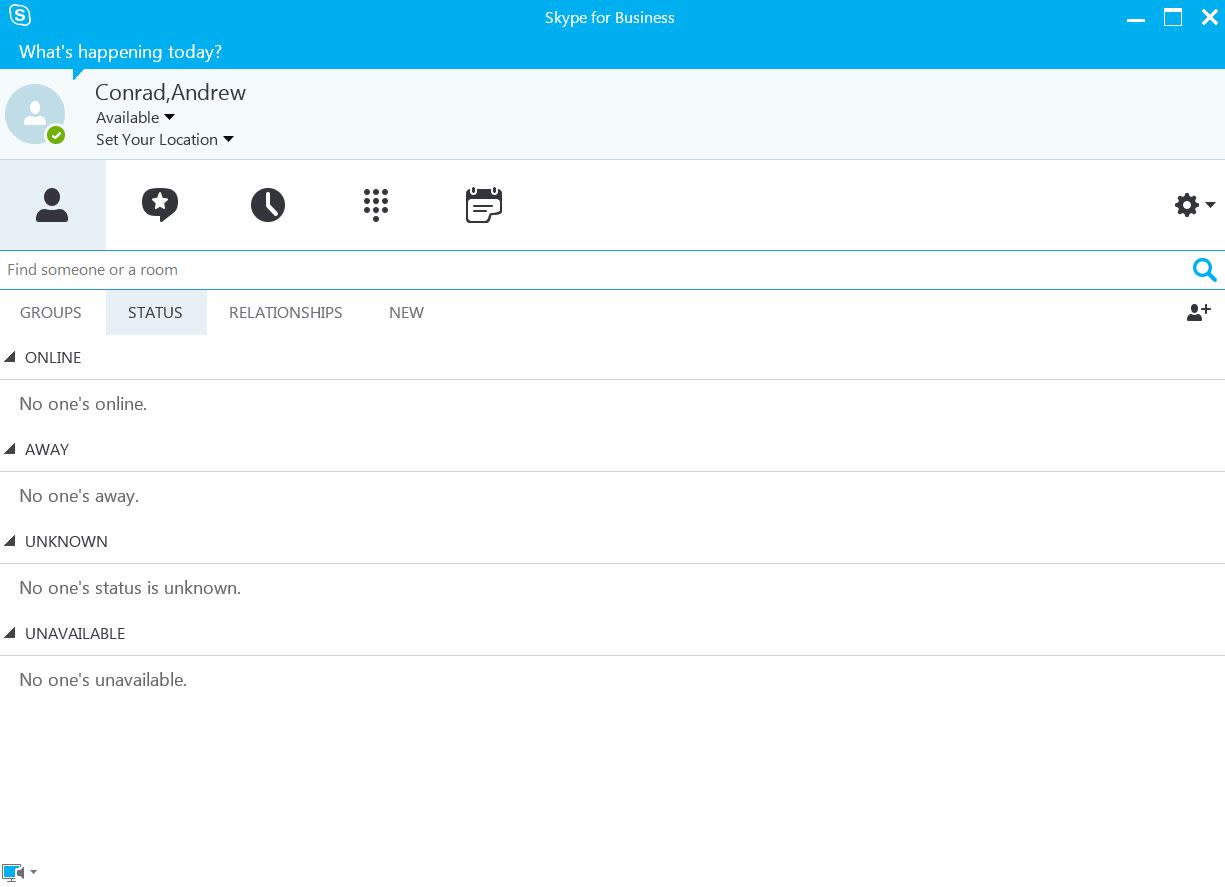Switch to the GROUPS tab
The height and width of the screenshot is (887, 1225).
(x=50, y=312)
